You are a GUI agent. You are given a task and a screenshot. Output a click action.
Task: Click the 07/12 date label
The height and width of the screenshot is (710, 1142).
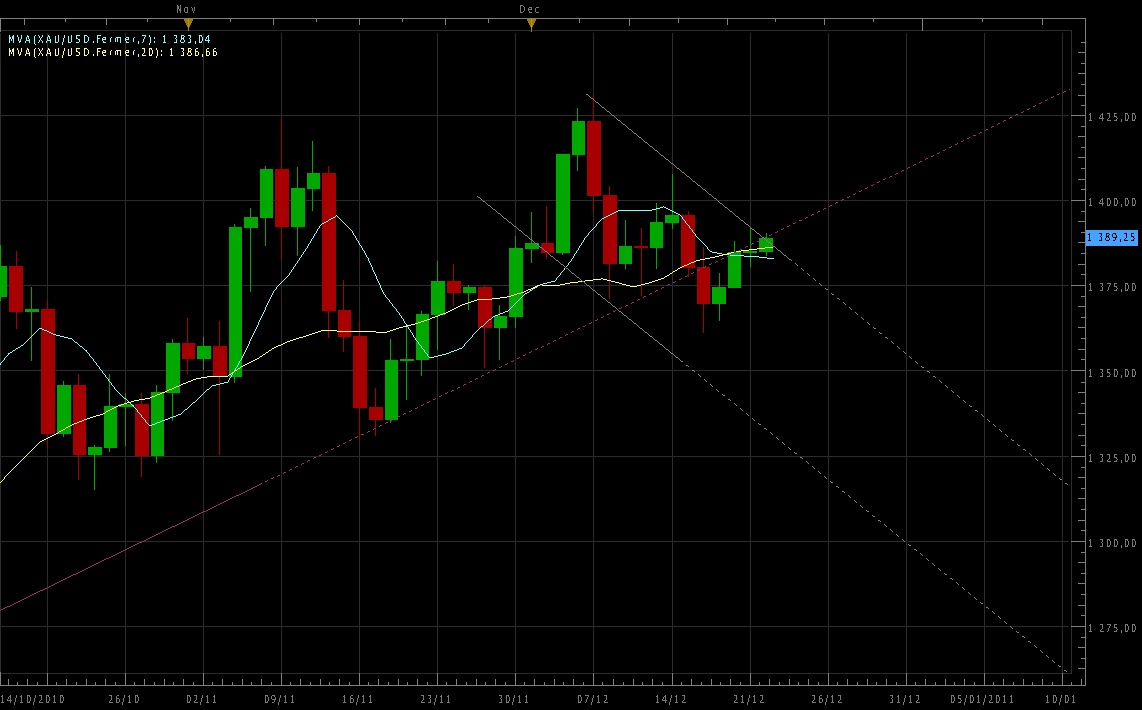(592, 698)
